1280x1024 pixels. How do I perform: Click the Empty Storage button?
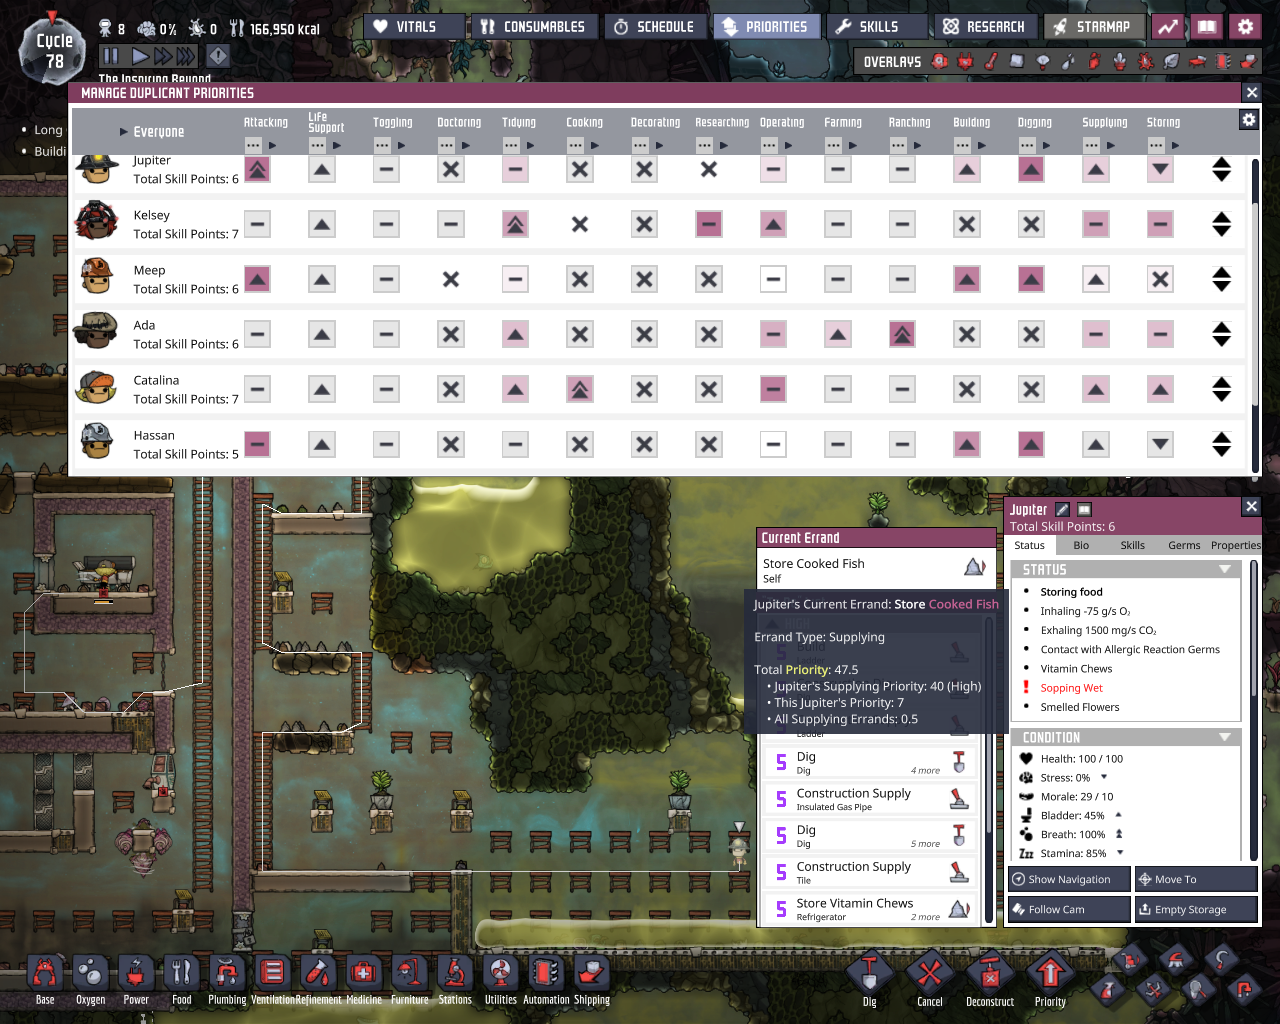[x=1196, y=908]
